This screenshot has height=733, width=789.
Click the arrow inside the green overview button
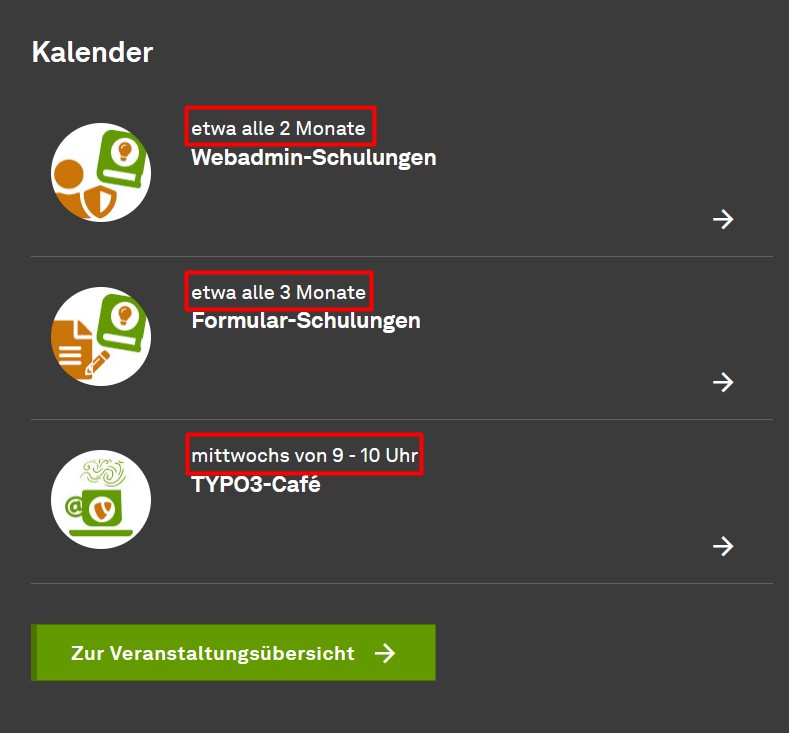pos(385,653)
